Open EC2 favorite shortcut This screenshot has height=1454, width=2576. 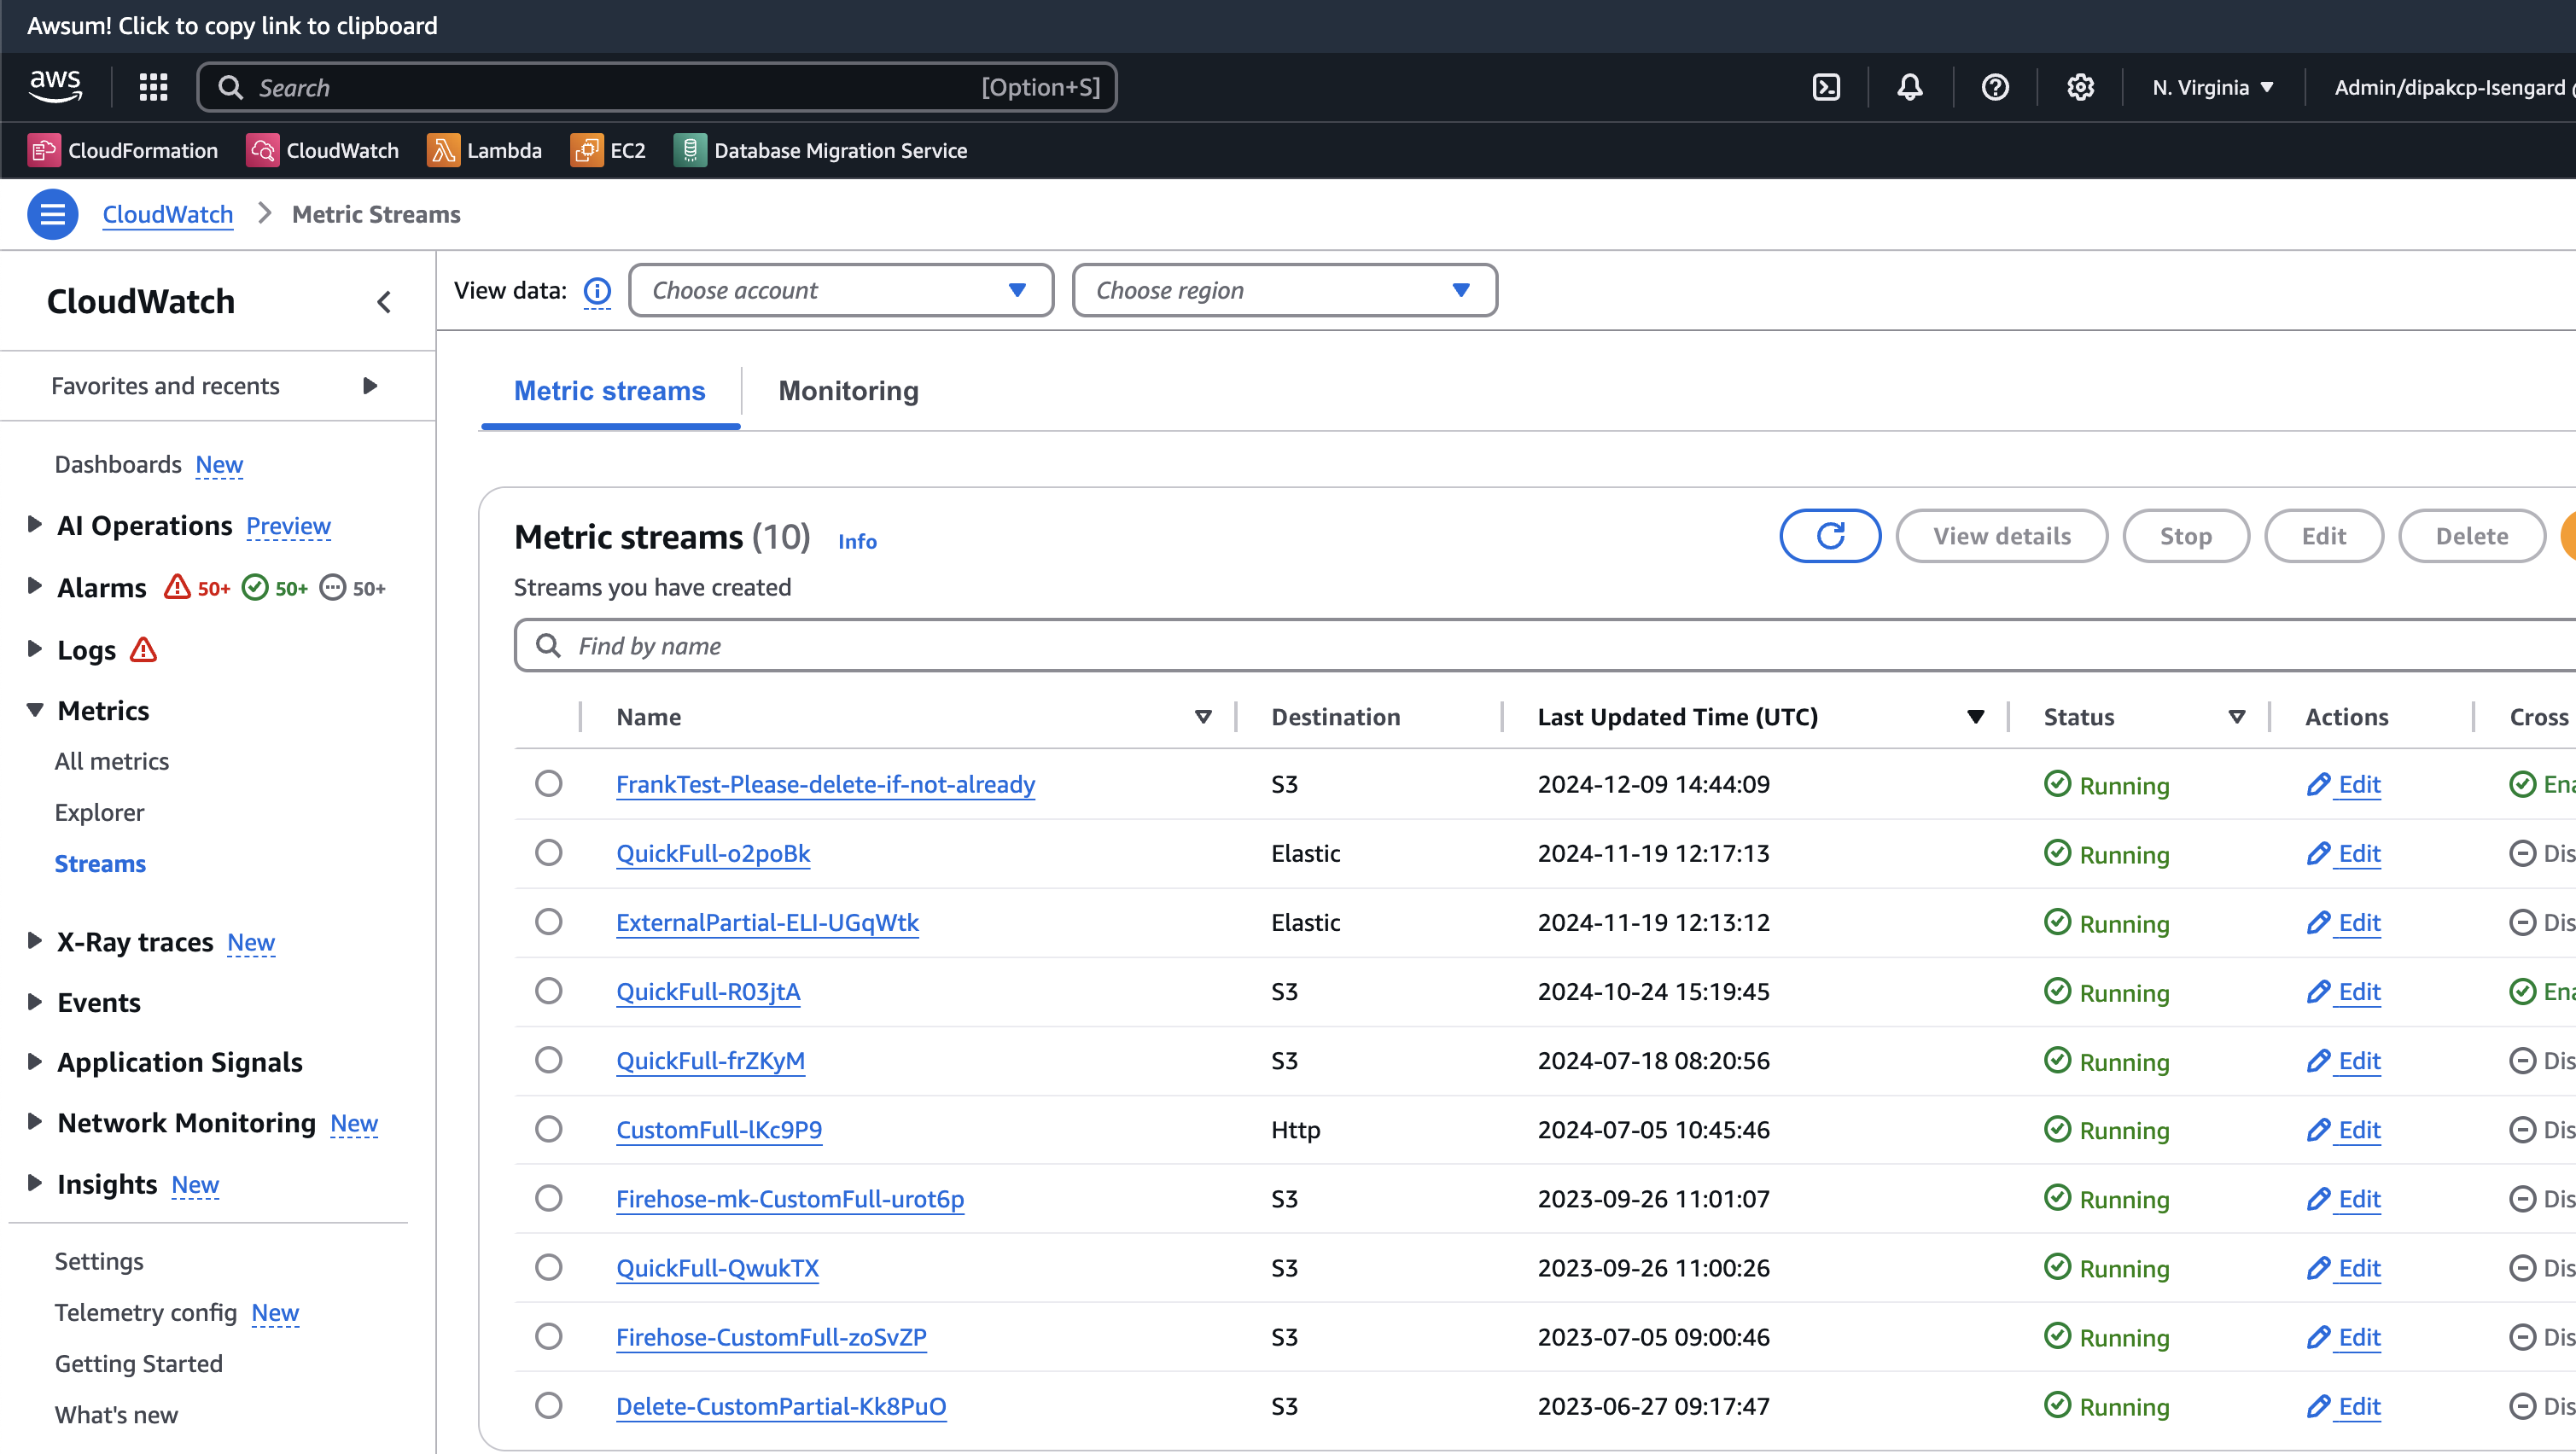608,150
